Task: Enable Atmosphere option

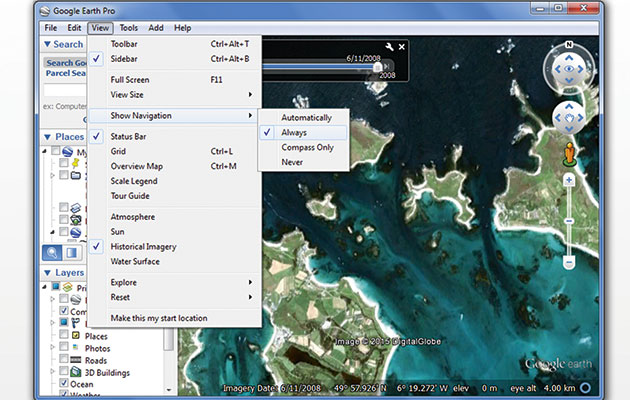Action: (175, 217)
